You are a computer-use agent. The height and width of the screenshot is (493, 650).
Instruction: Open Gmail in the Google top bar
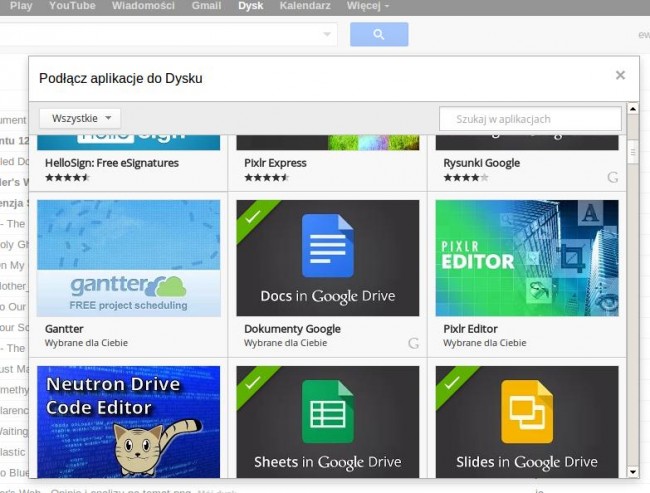(206, 6)
